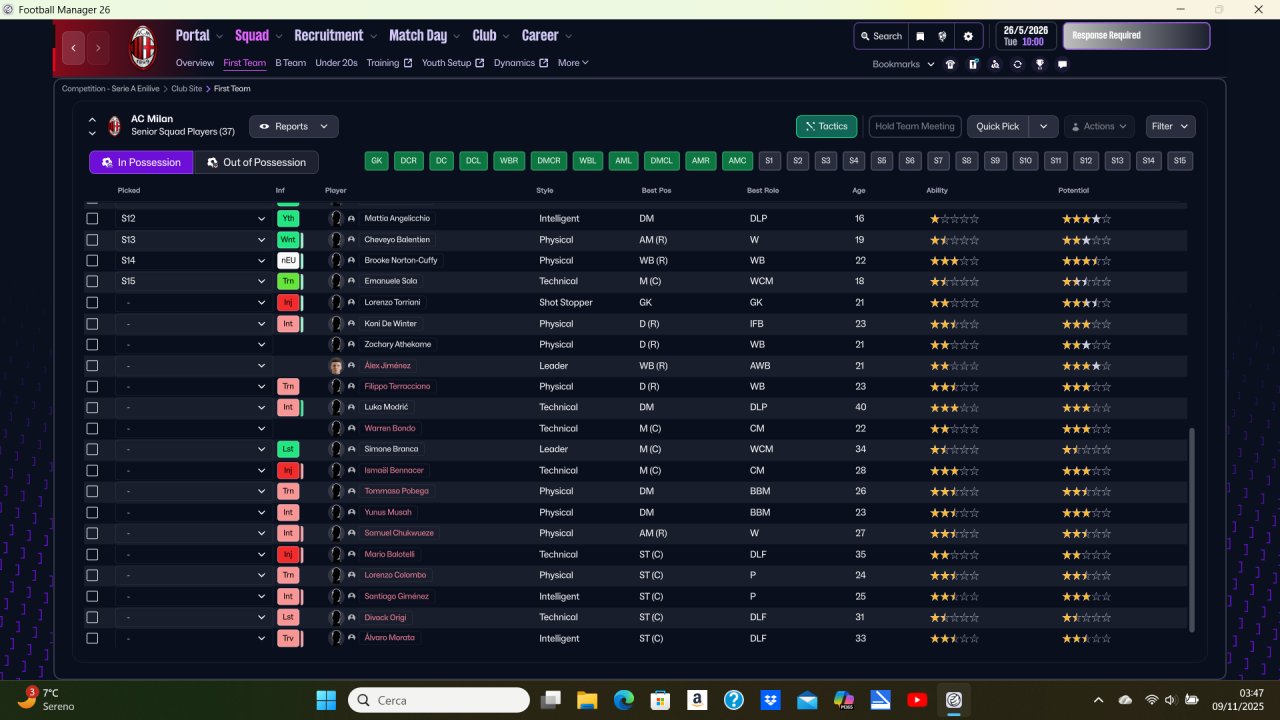Expand the More submenu in Squad navigation
Image resolution: width=1280 pixels, height=720 pixels.
573,63
